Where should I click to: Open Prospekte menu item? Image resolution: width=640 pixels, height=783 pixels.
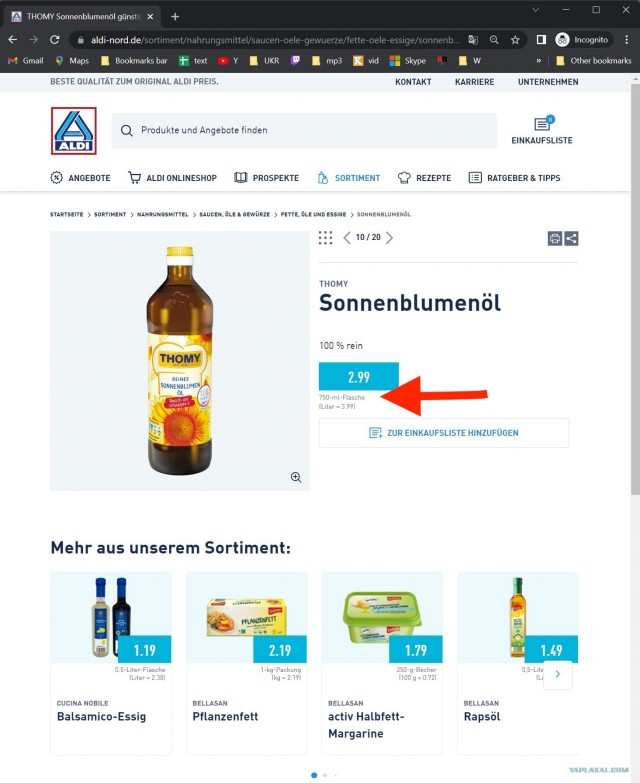267,178
